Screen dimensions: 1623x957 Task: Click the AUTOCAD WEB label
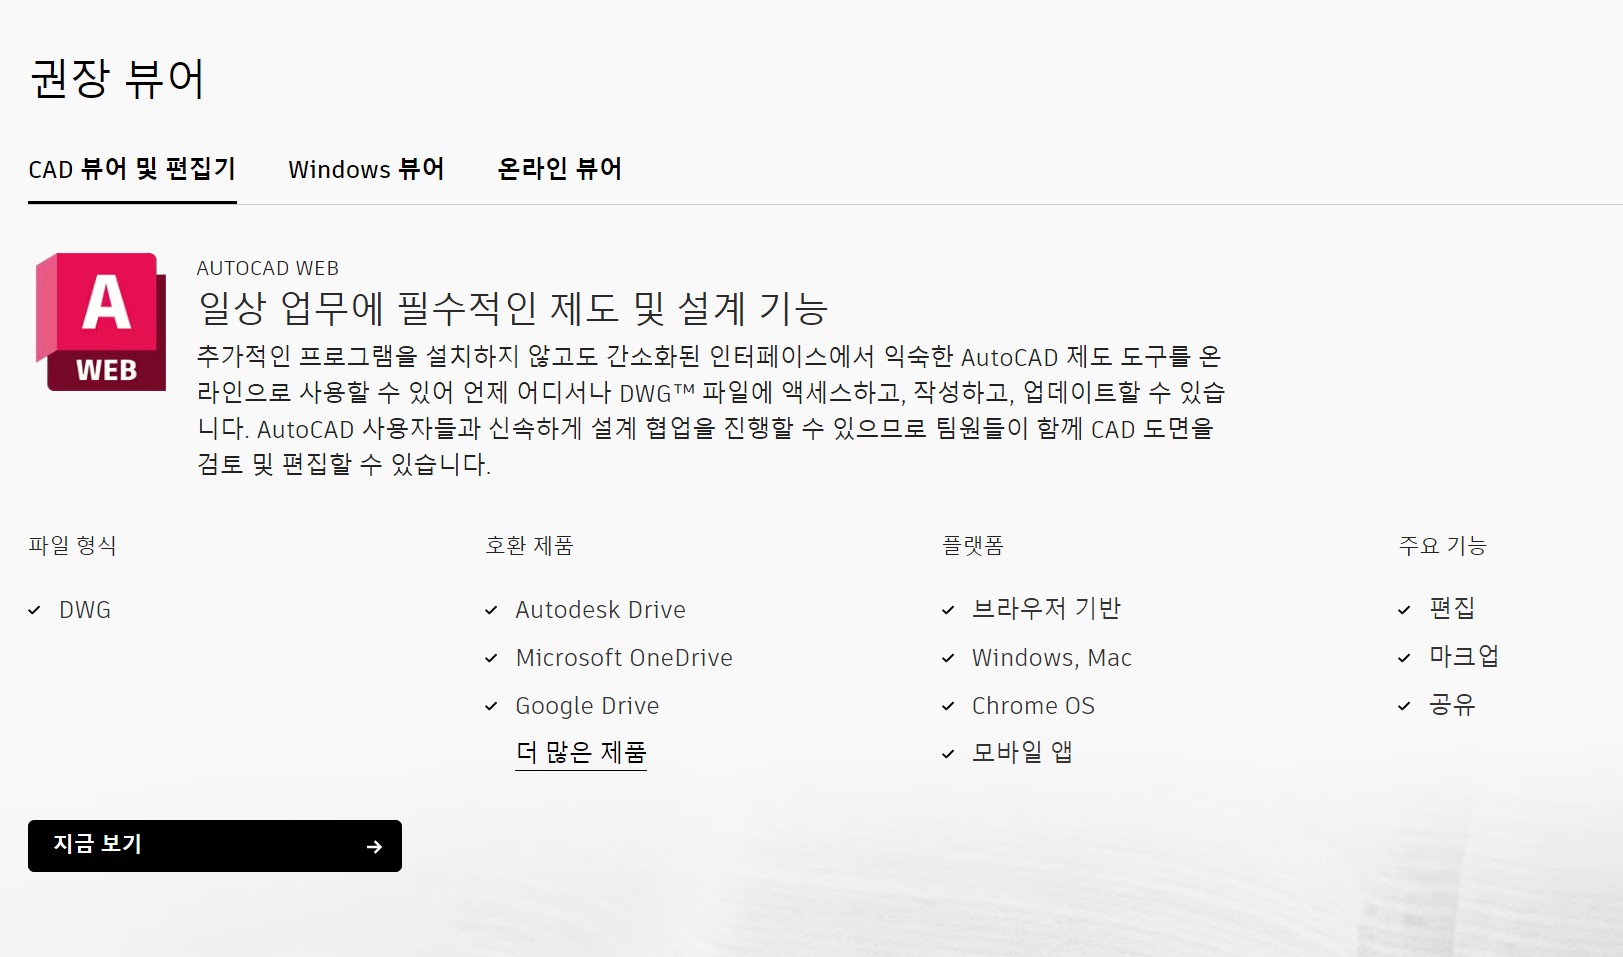point(268,268)
